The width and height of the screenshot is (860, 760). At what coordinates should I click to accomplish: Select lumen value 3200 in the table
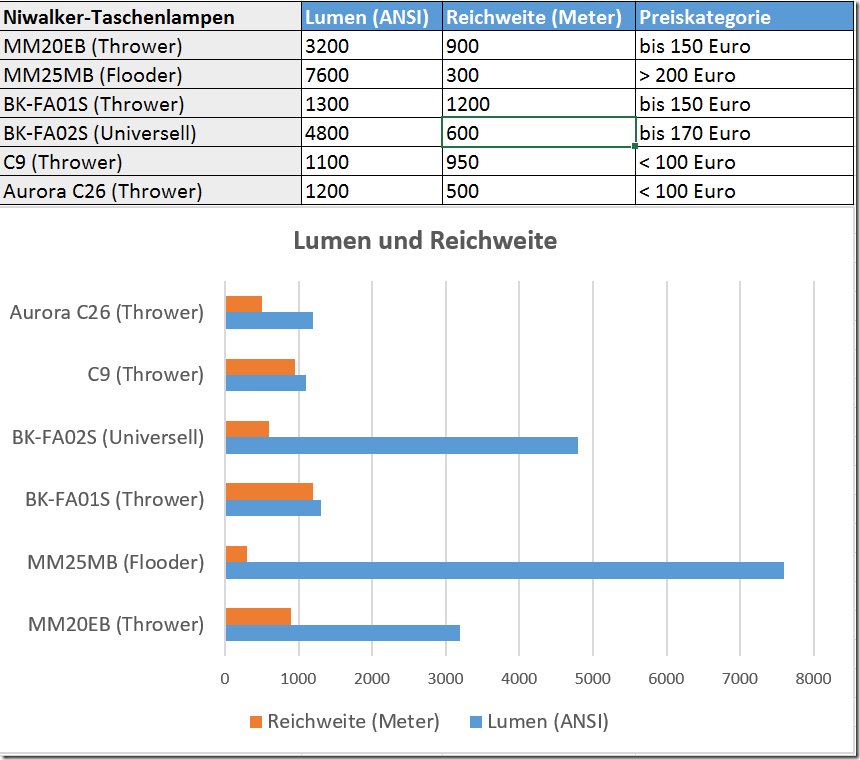point(372,46)
